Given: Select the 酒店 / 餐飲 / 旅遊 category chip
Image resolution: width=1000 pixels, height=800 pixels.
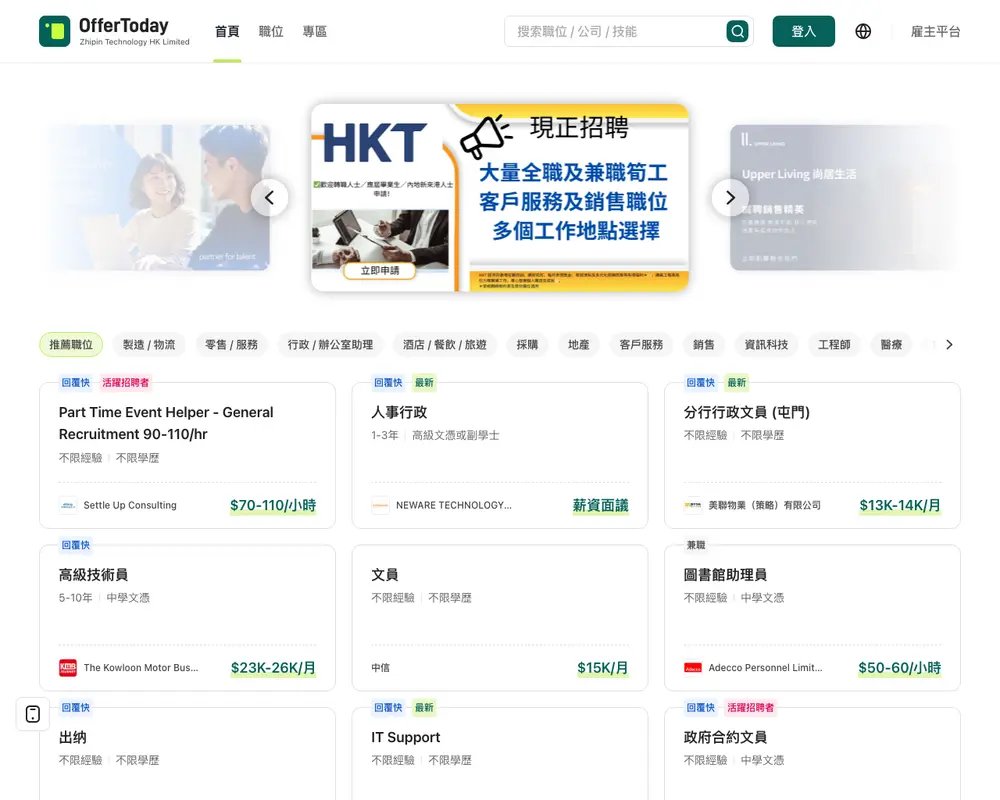Looking at the screenshot, I should [x=445, y=344].
